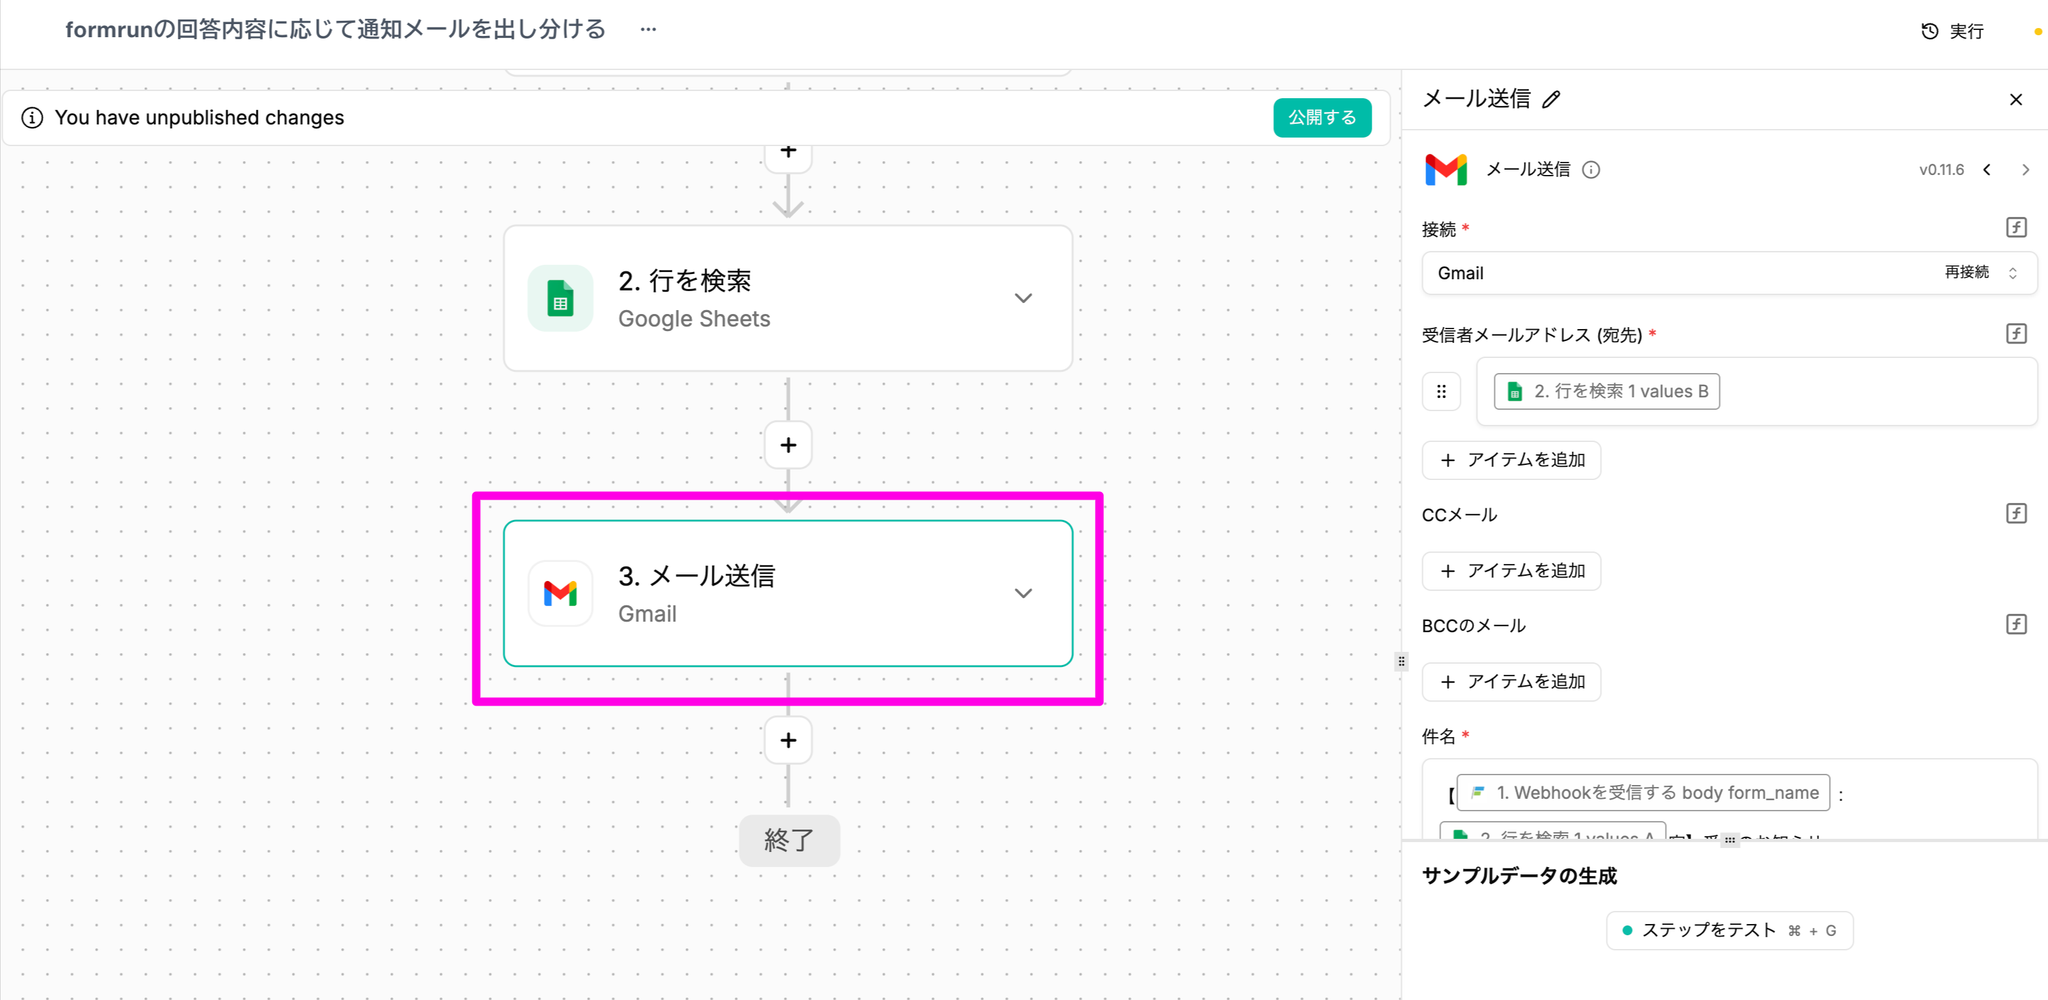Expand the 行を検索 step chevron
The height and width of the screenshot is (1000, 2048).
(1023, 298)
